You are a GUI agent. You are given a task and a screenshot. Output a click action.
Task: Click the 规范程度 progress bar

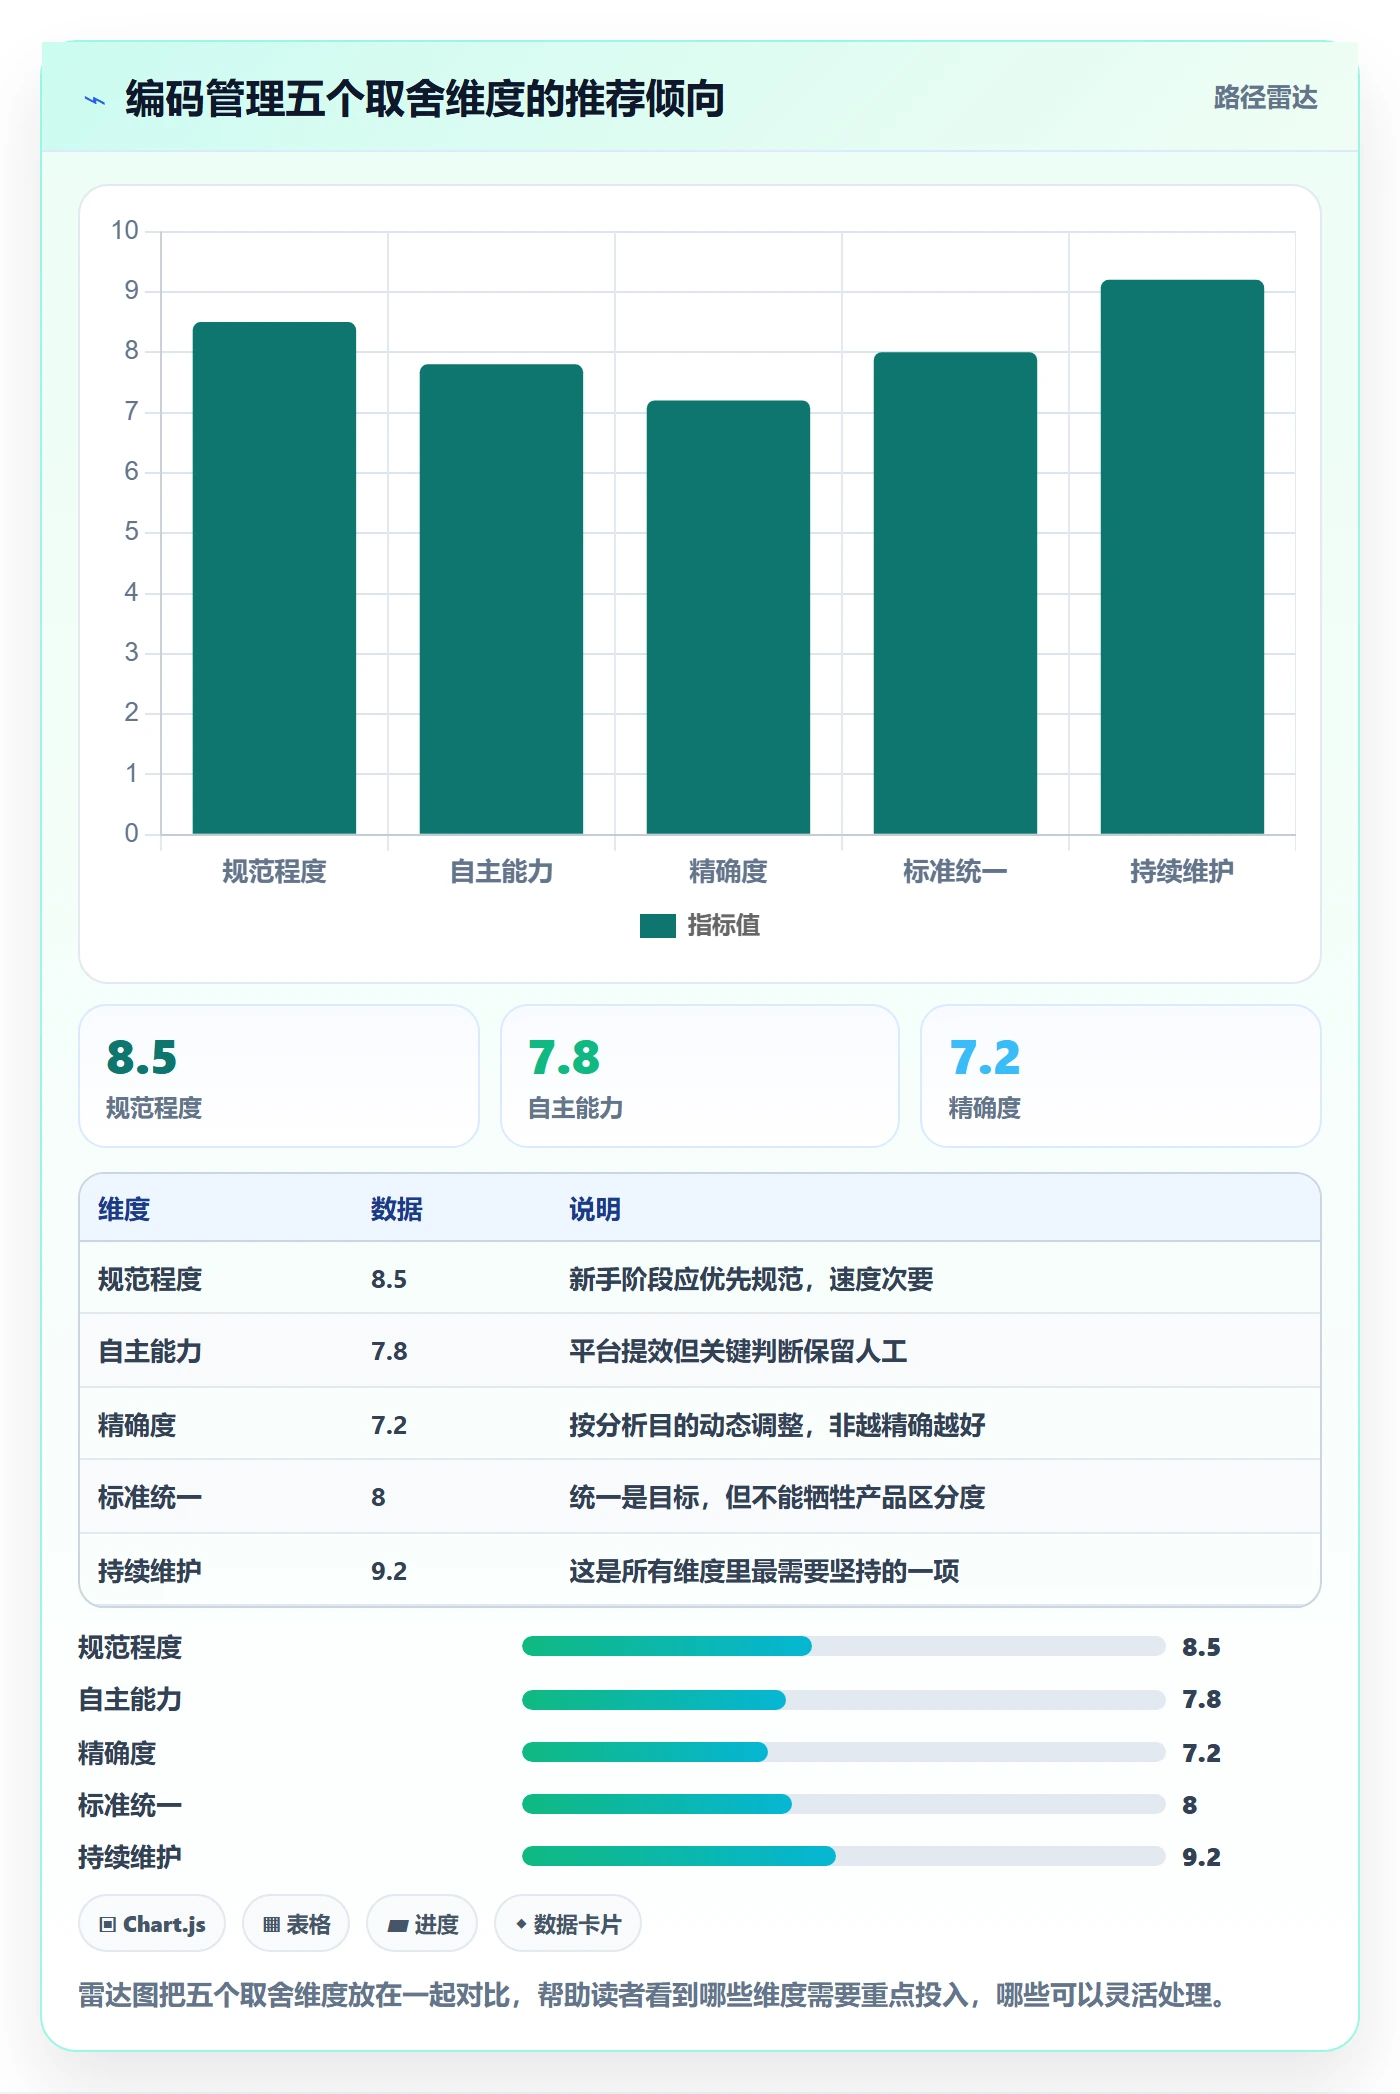click(x=843, y=1646)
